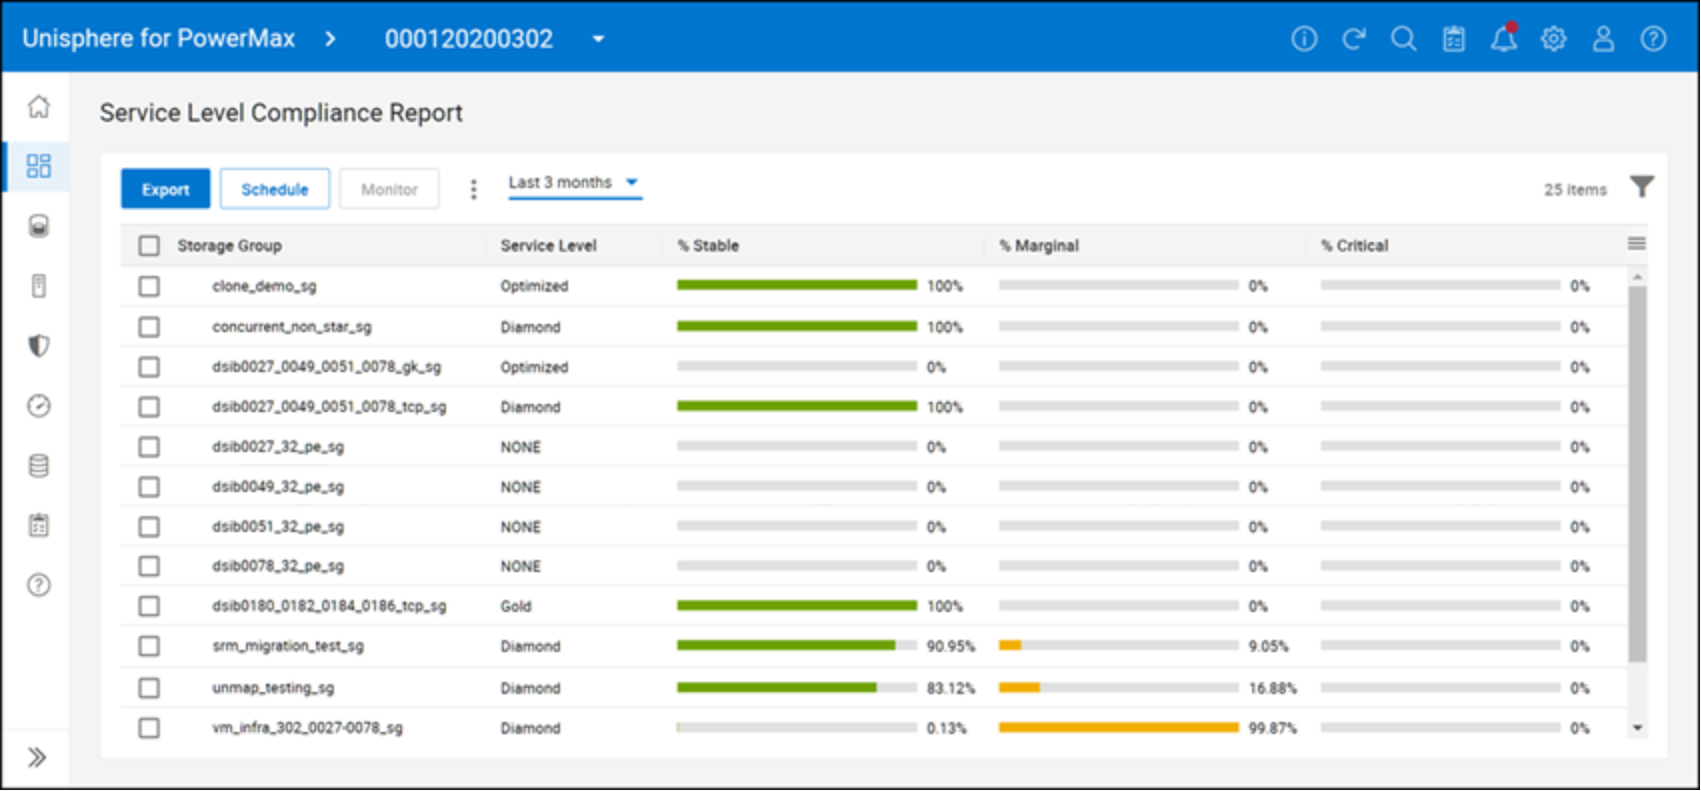Click the Service Level Compliance Report title
Image resolution: width=1701 pixels, height=791 pixels.
(281, 113)
